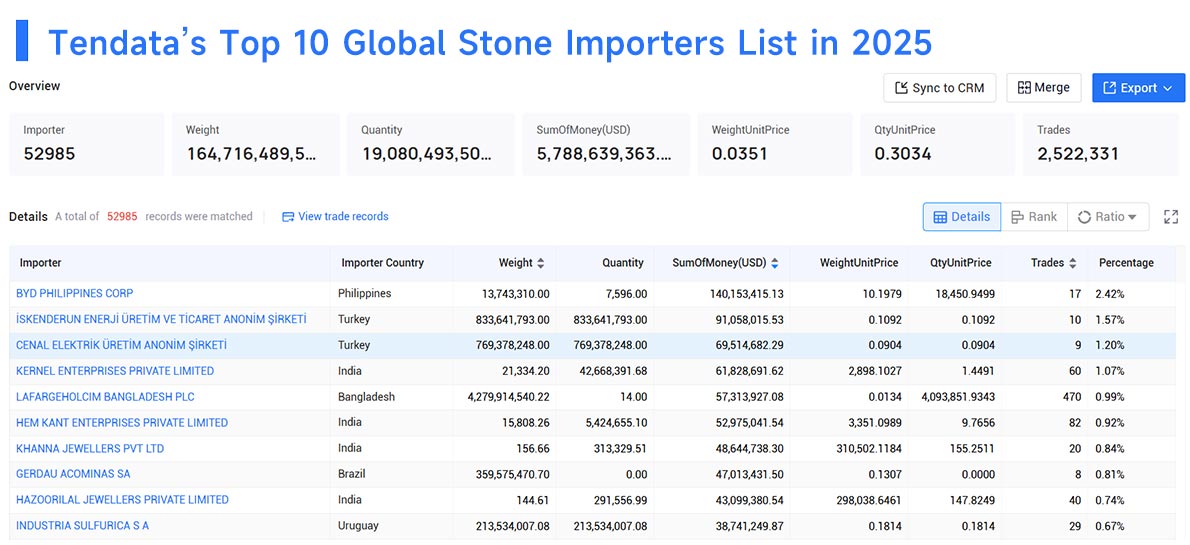
Task: Click the 359,575,470.70 weight cell
Action: [x=505, y=474]
